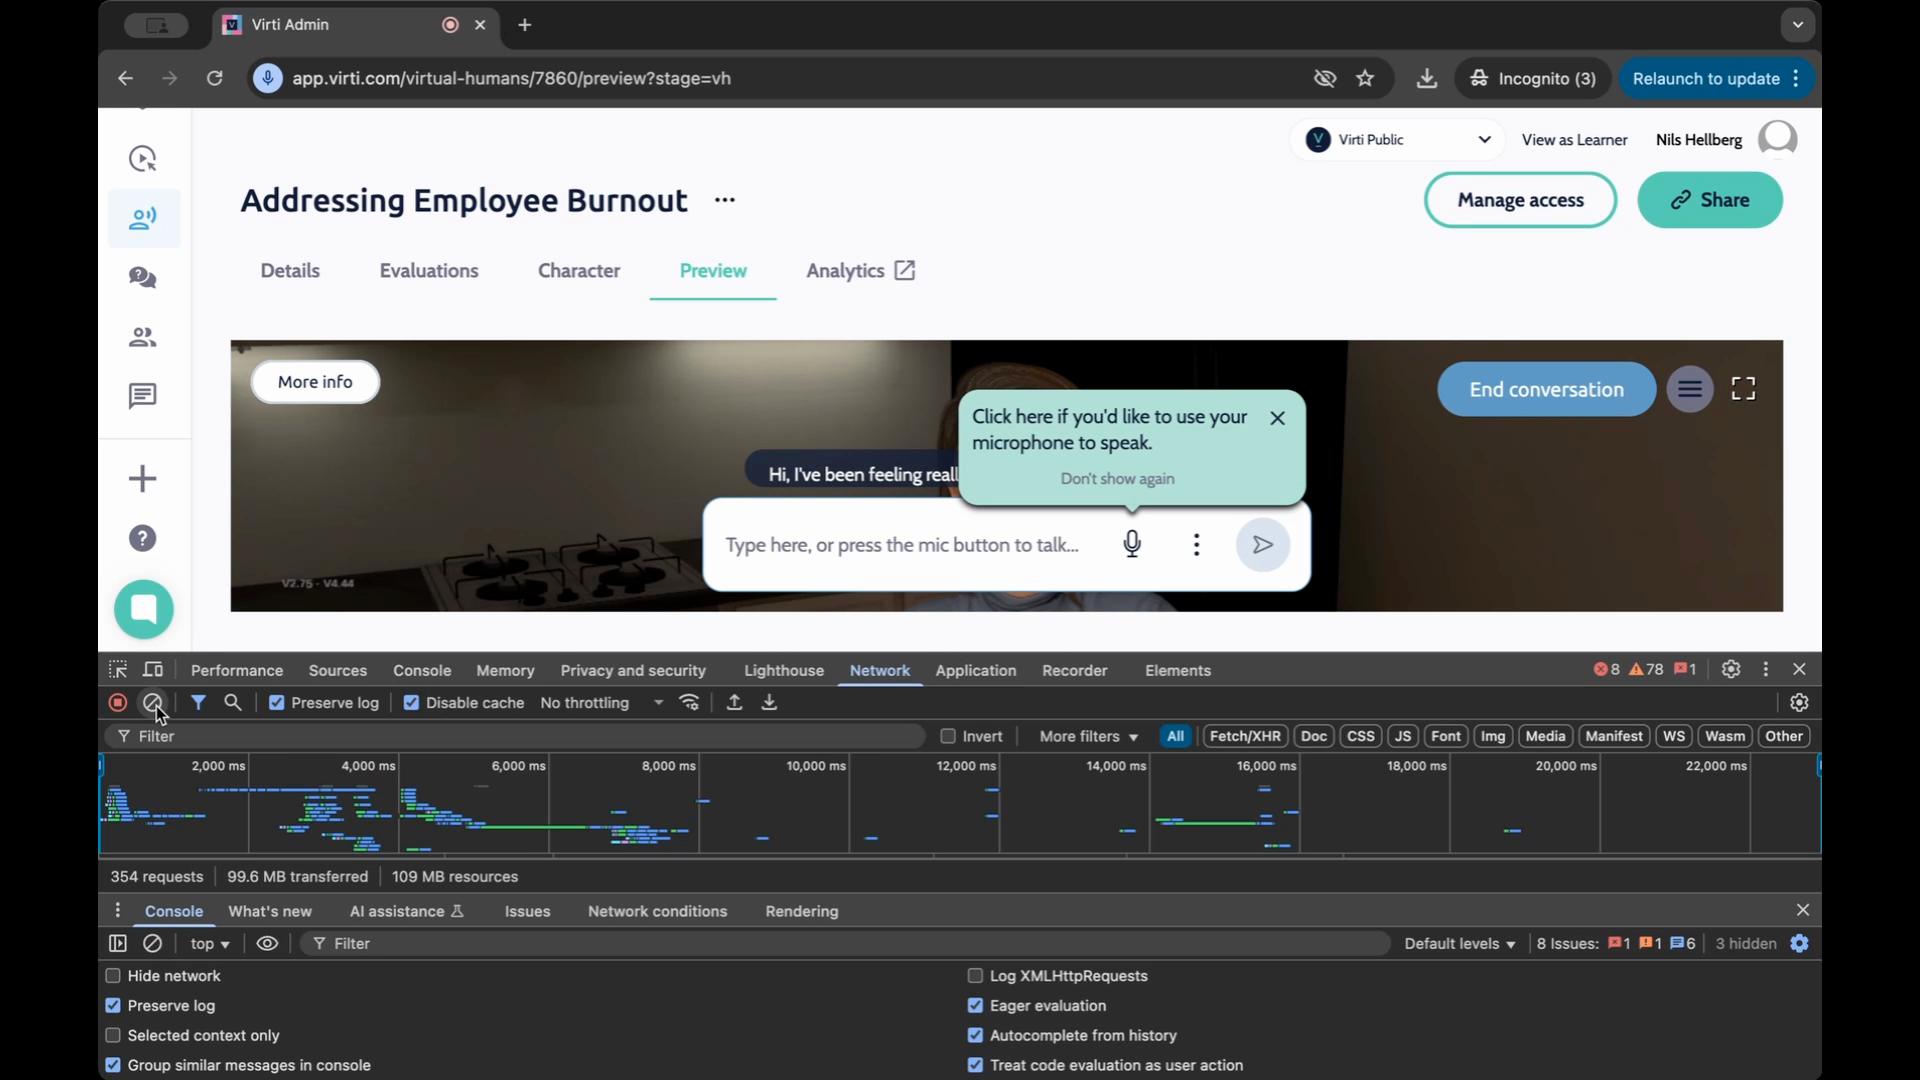
Task: Open the No throttling dropdown
Action: (601, 703)
